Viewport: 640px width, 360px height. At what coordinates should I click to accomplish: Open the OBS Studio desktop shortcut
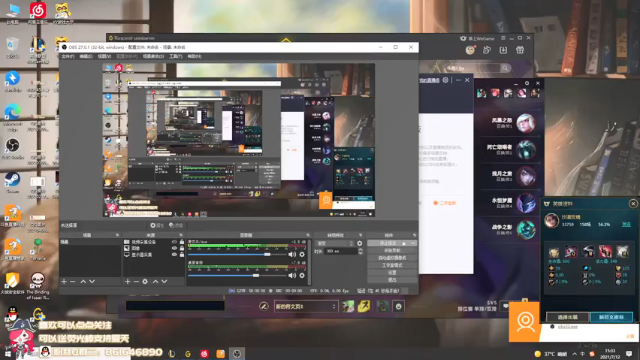(x=13, y=149)
